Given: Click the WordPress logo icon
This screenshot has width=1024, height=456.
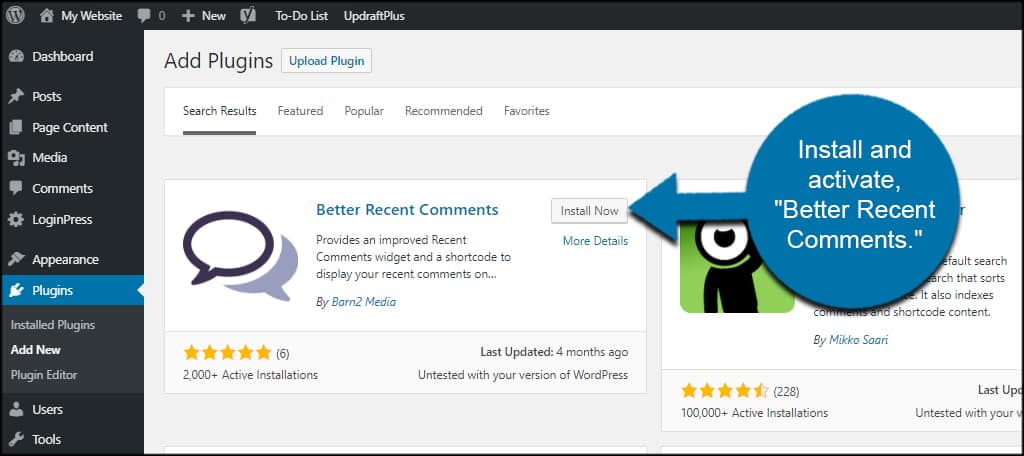Looking at the screenshot, I should pyautogui.click(x=15, y=15).
